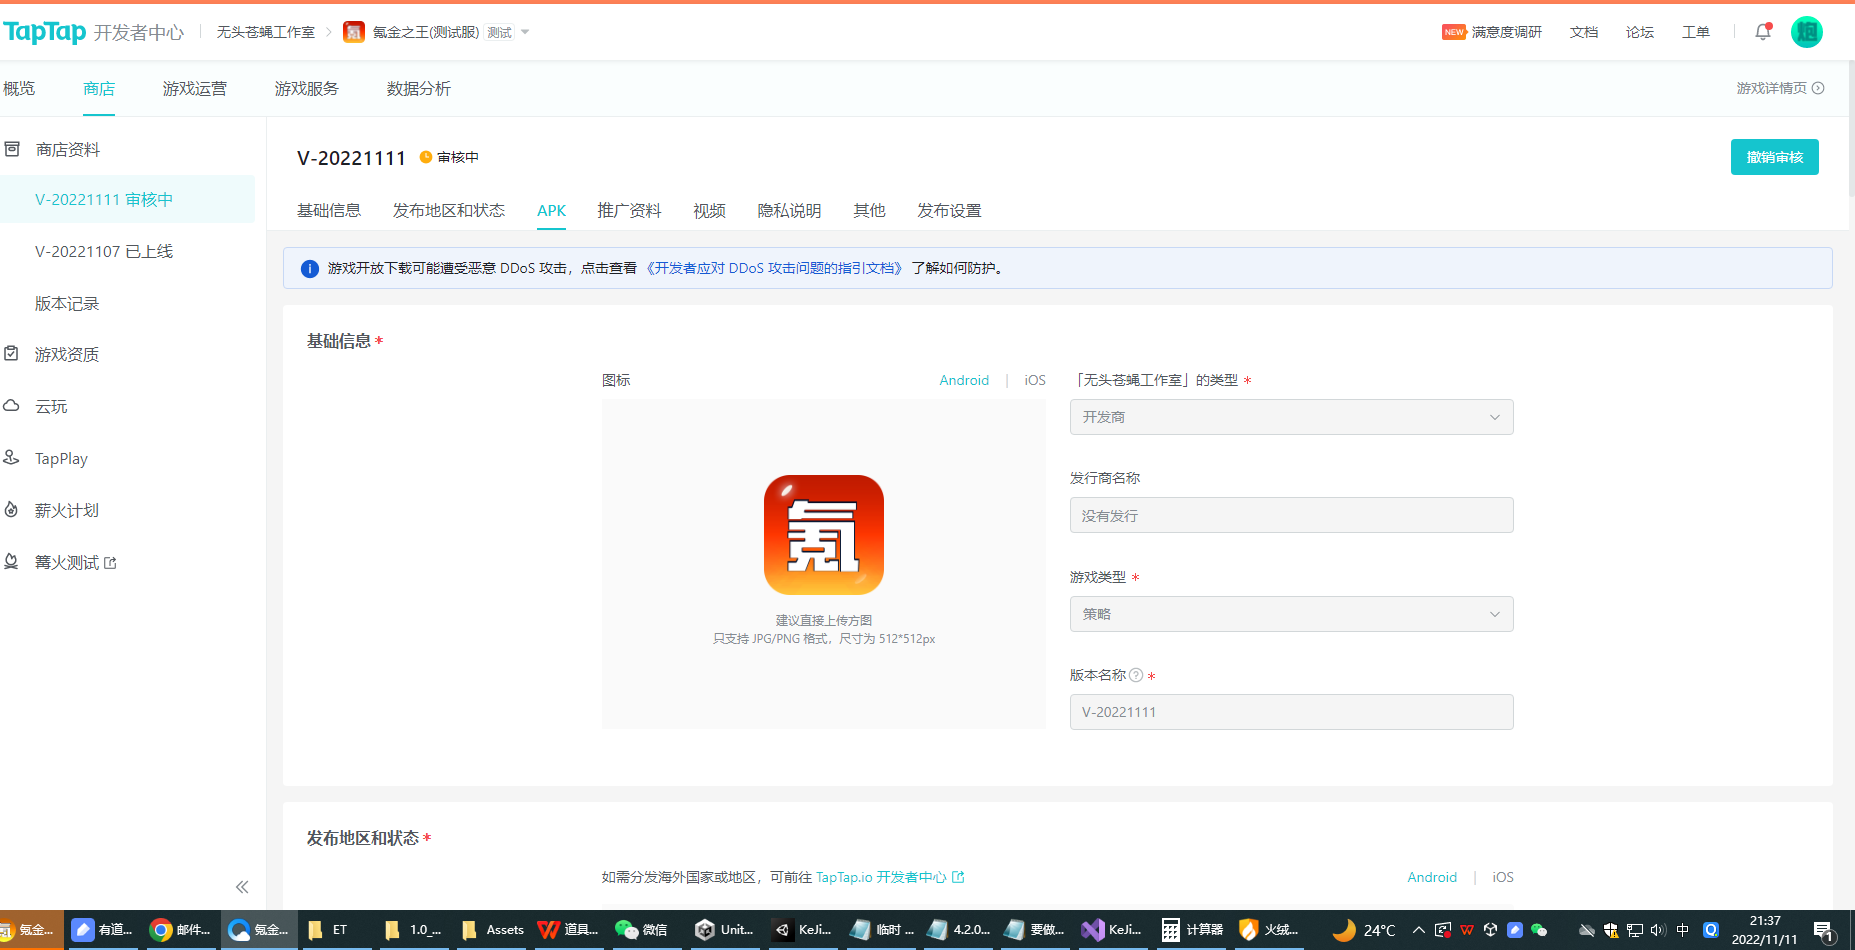
Task: Click the 发行商名称 input field
Action: (x=1291, y=515)
